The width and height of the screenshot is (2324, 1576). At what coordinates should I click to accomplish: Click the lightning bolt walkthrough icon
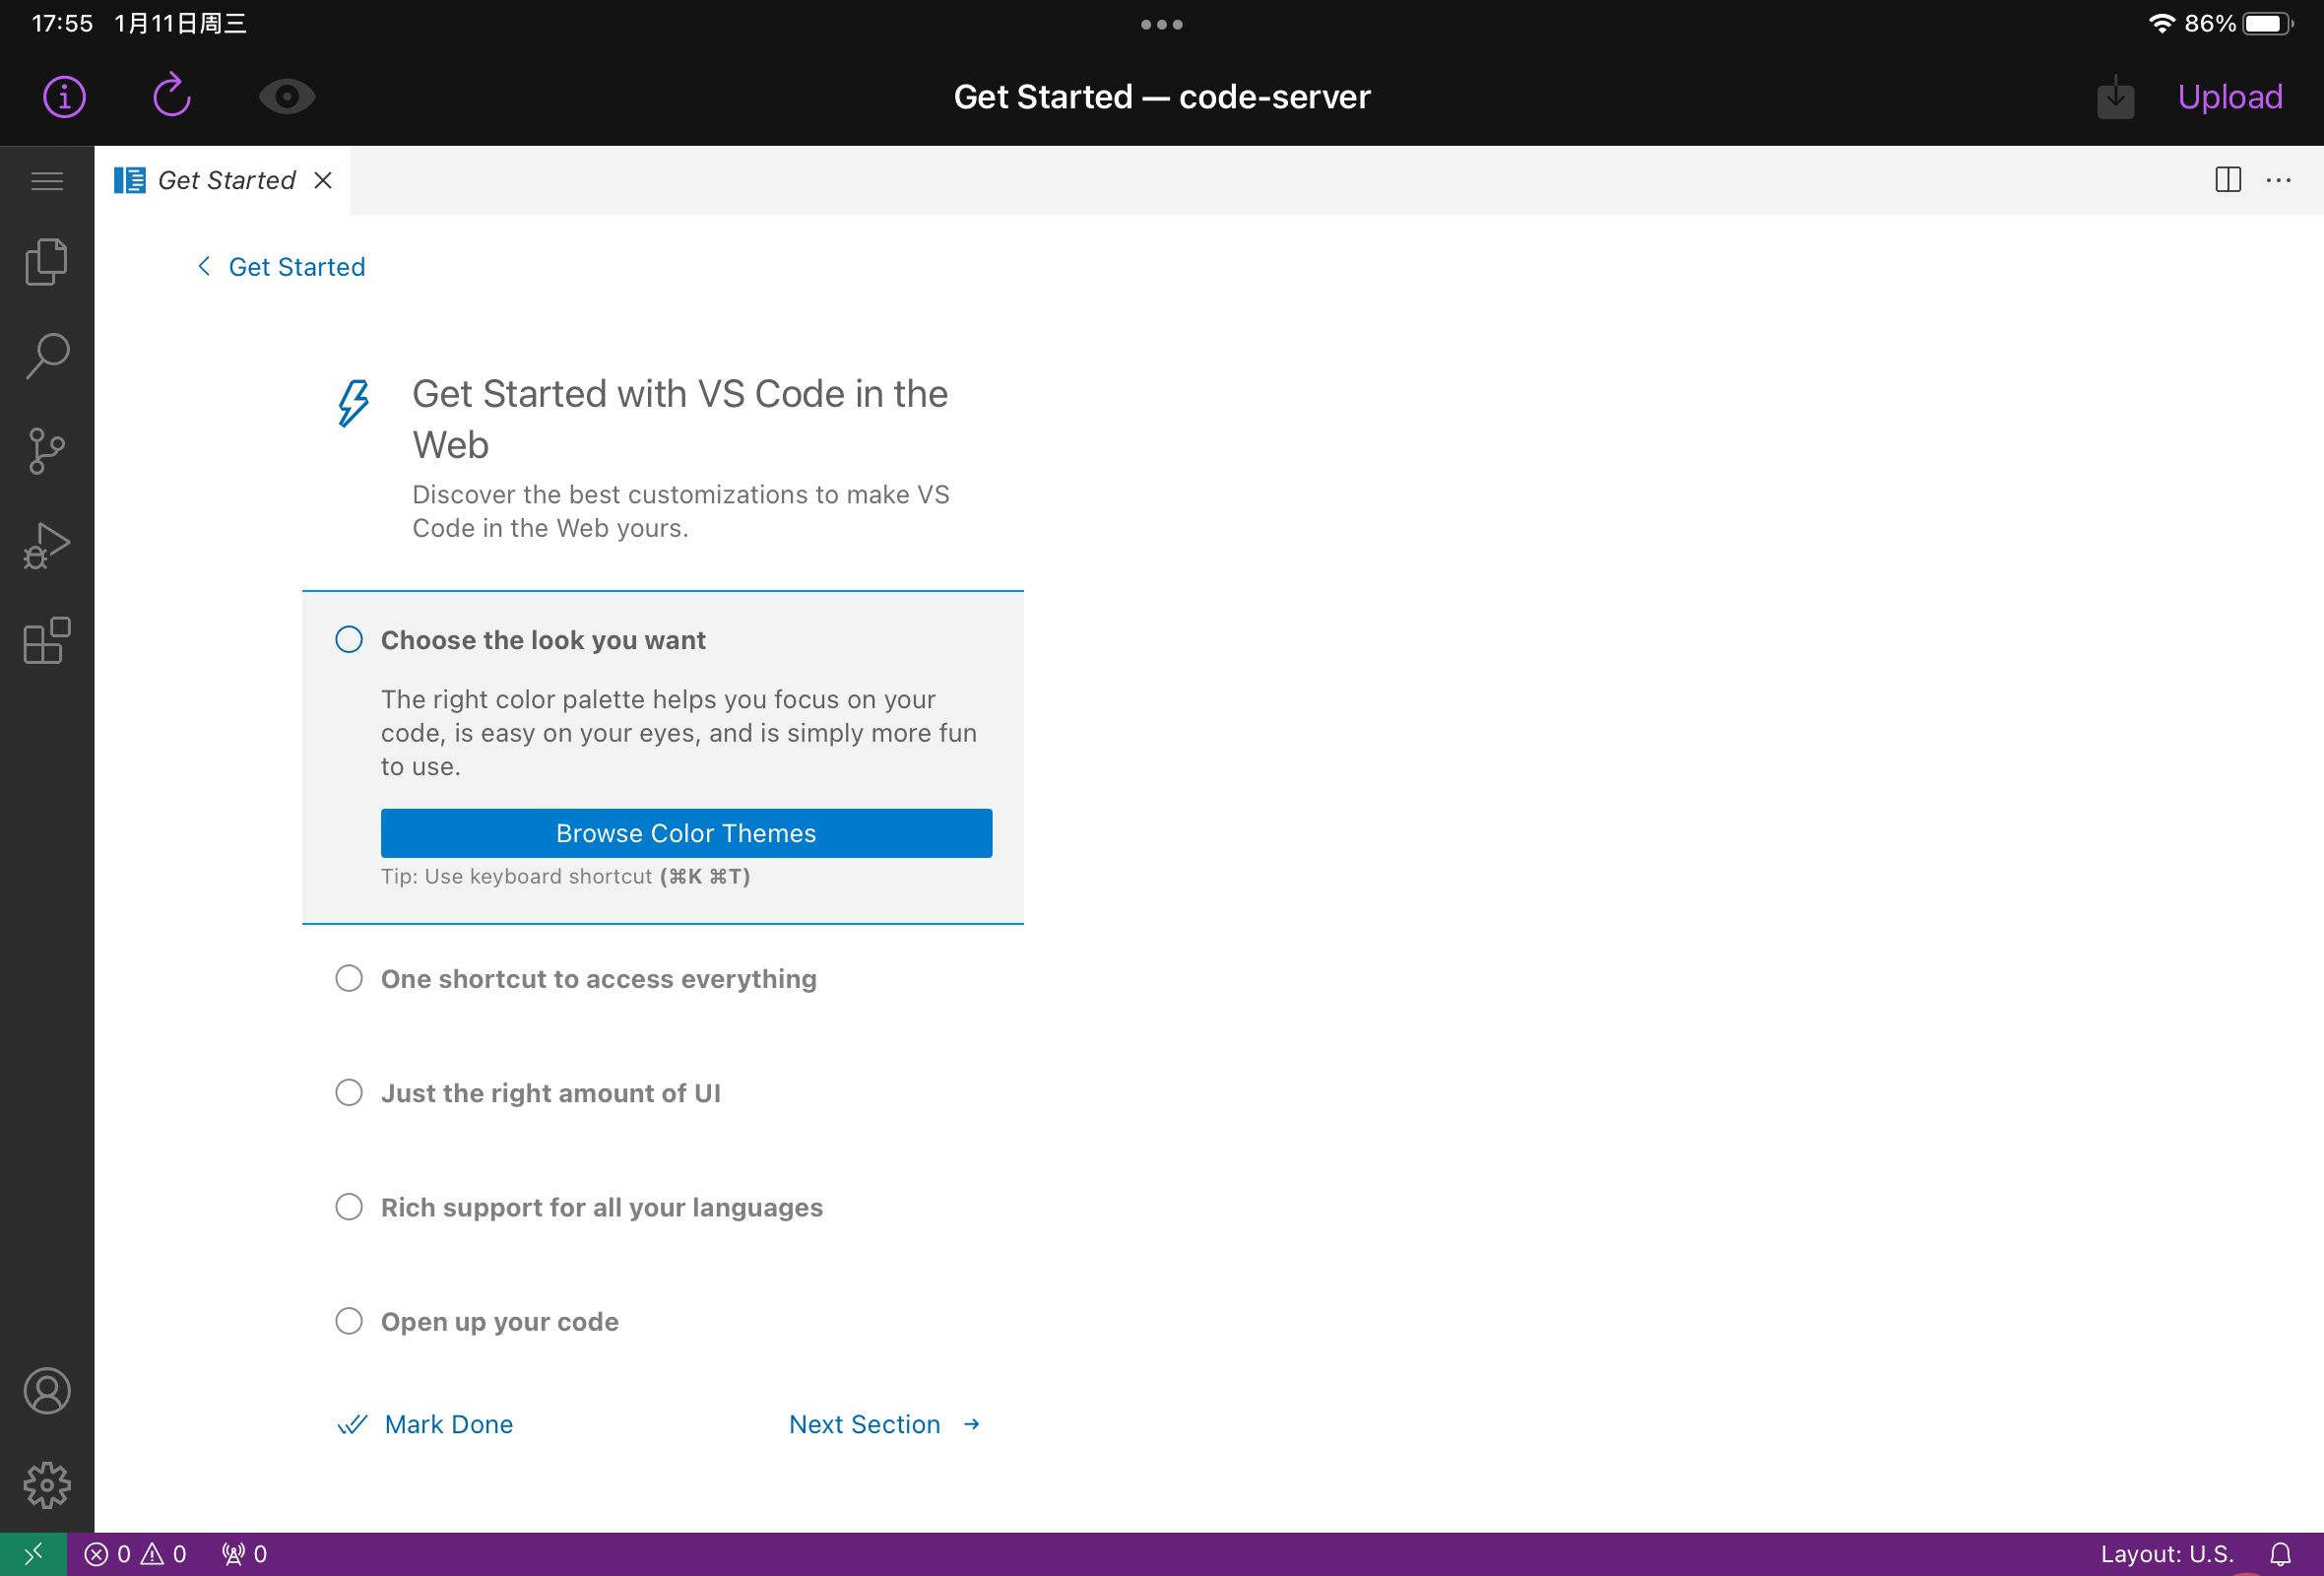tap(353, 403)
